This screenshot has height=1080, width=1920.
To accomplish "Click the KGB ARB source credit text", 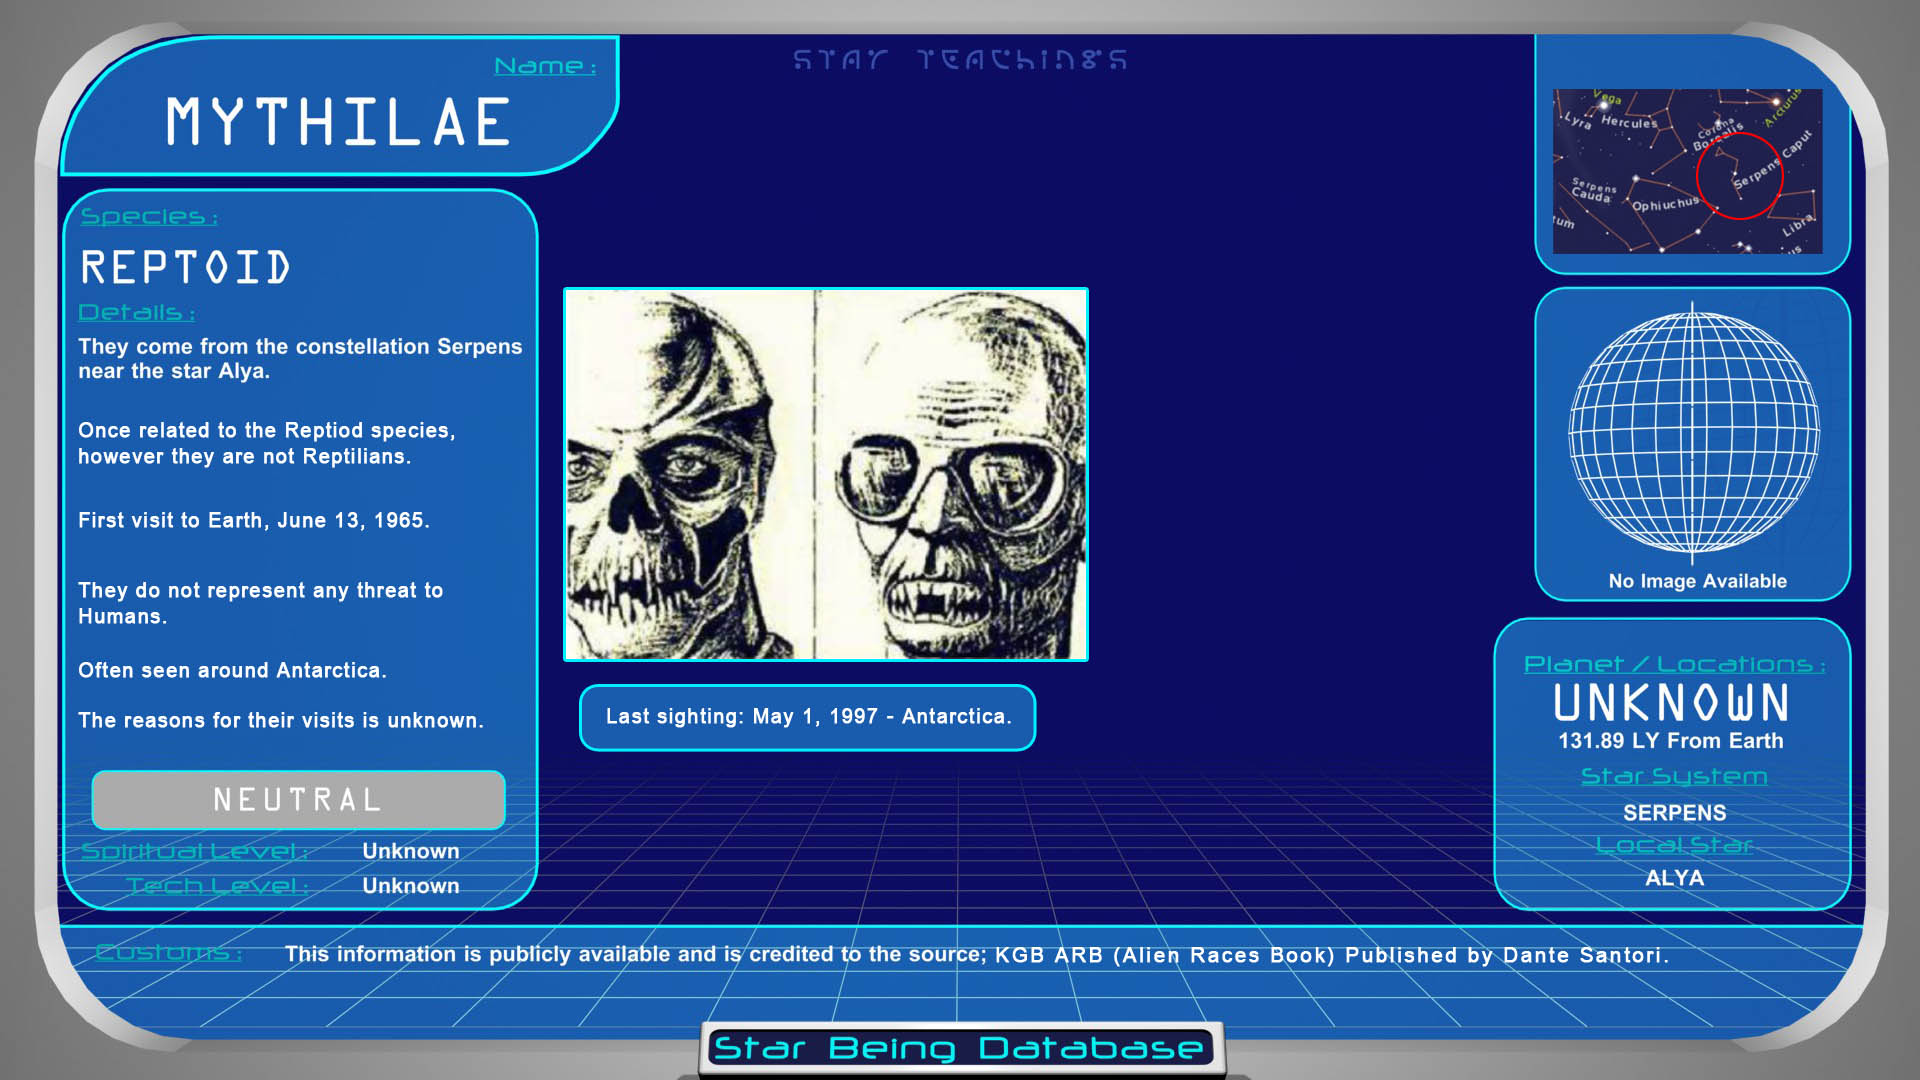I will [977, 955].
